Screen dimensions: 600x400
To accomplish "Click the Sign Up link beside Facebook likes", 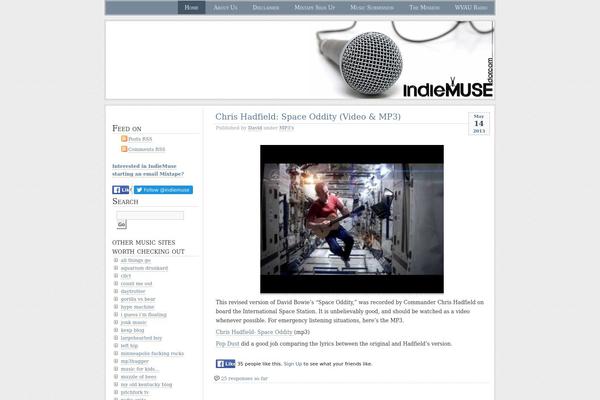I will (293, 364).
